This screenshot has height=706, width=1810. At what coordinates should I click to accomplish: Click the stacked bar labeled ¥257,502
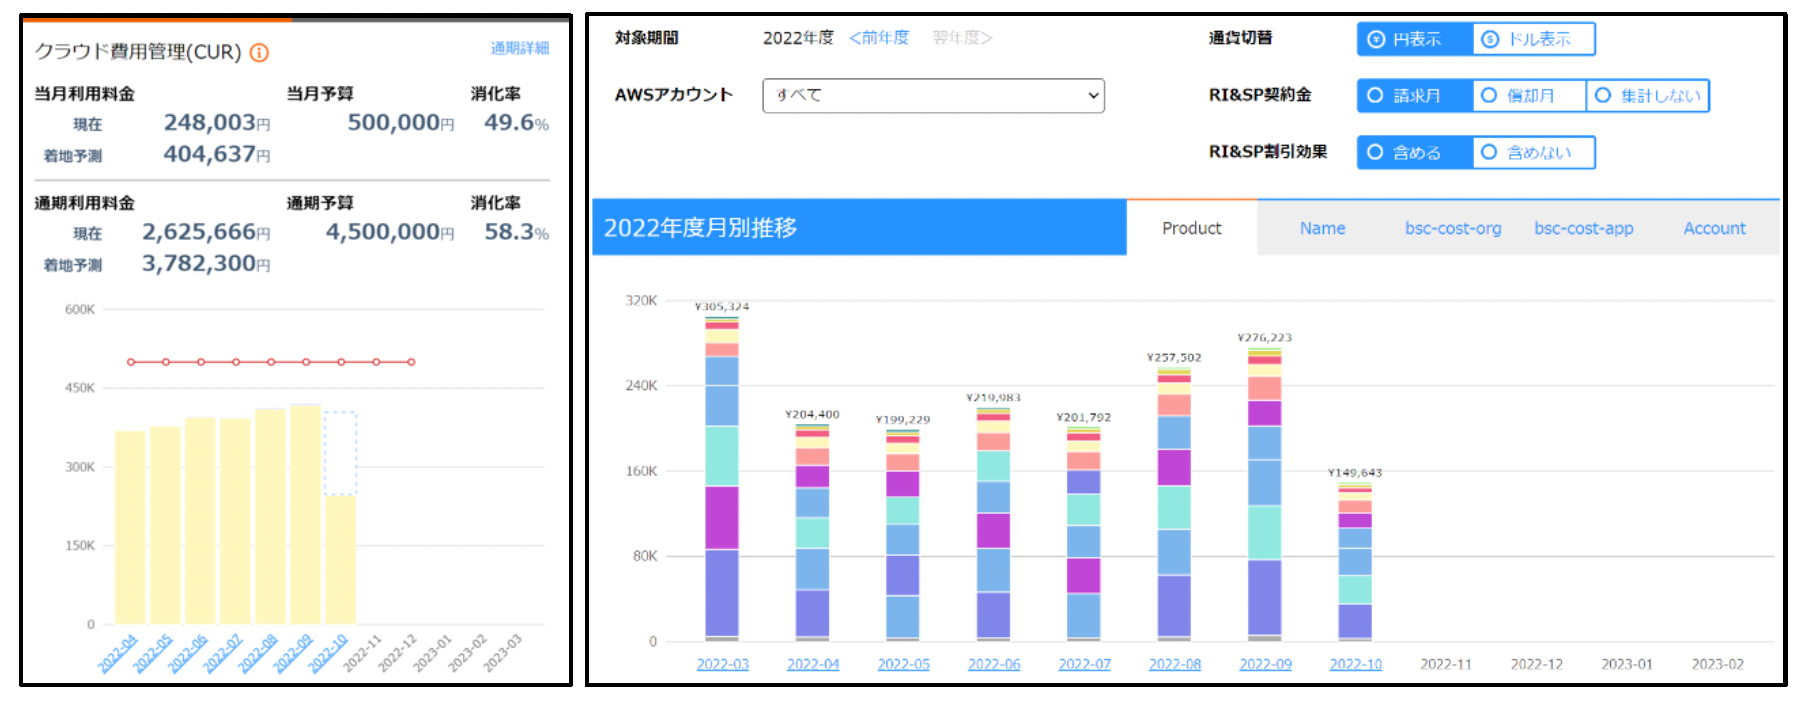point(1175,504)
